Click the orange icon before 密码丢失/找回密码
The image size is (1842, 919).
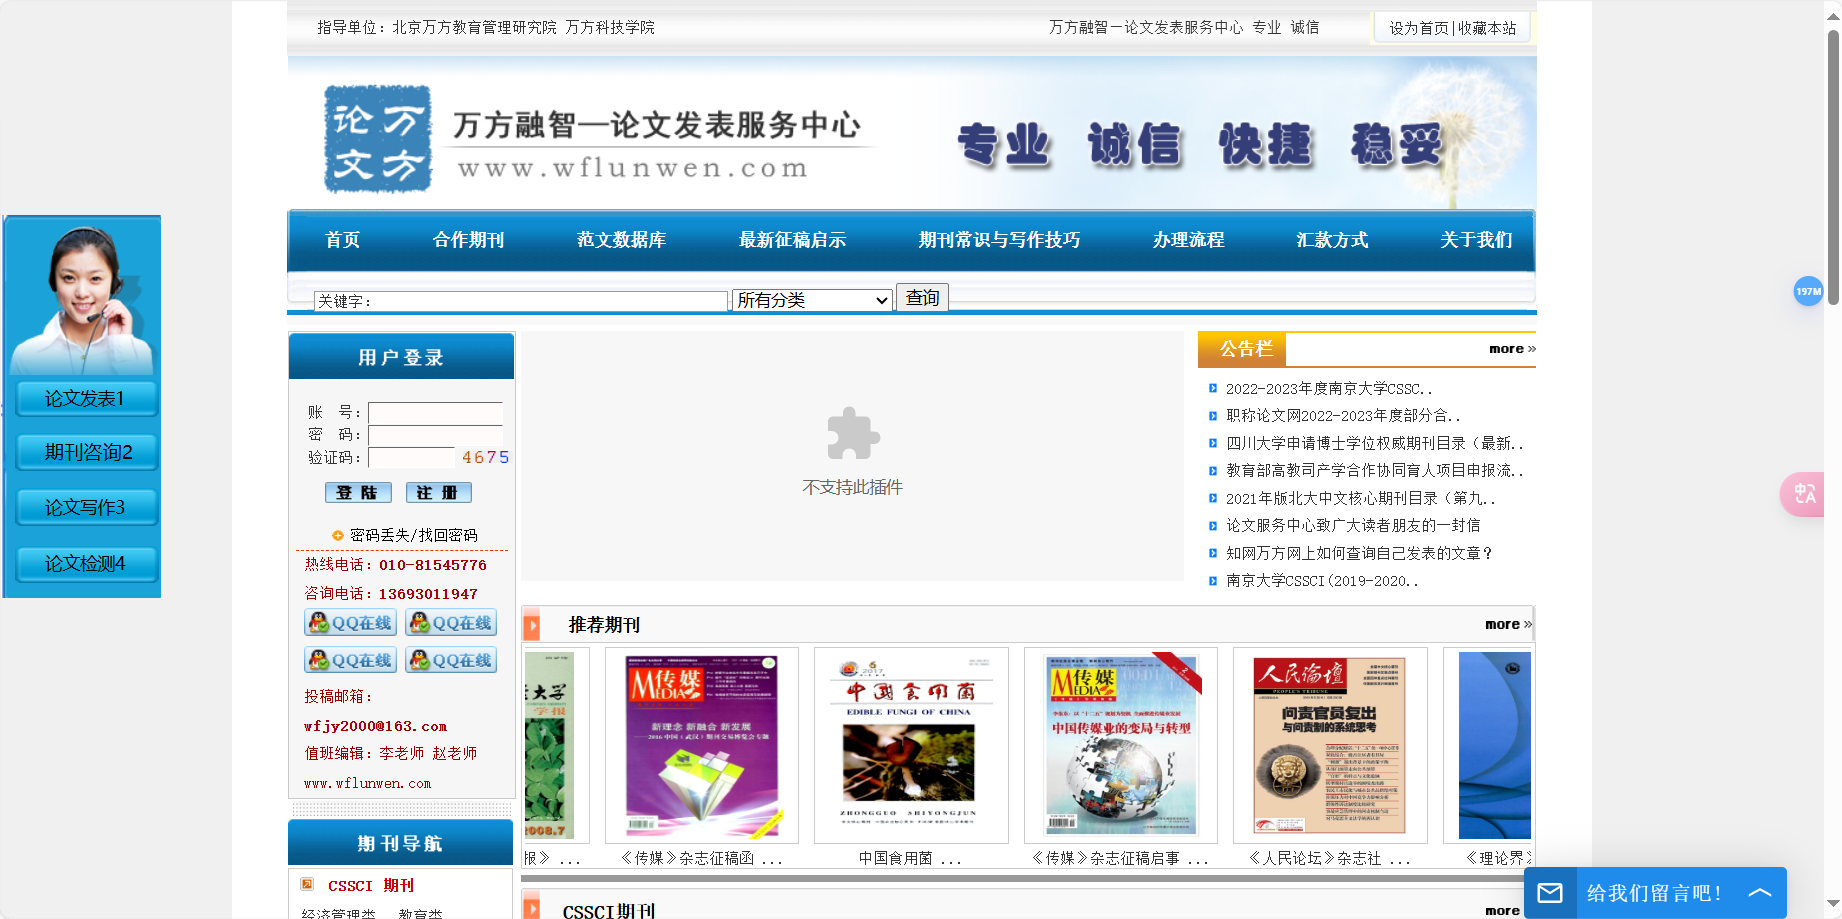point(337,534)
